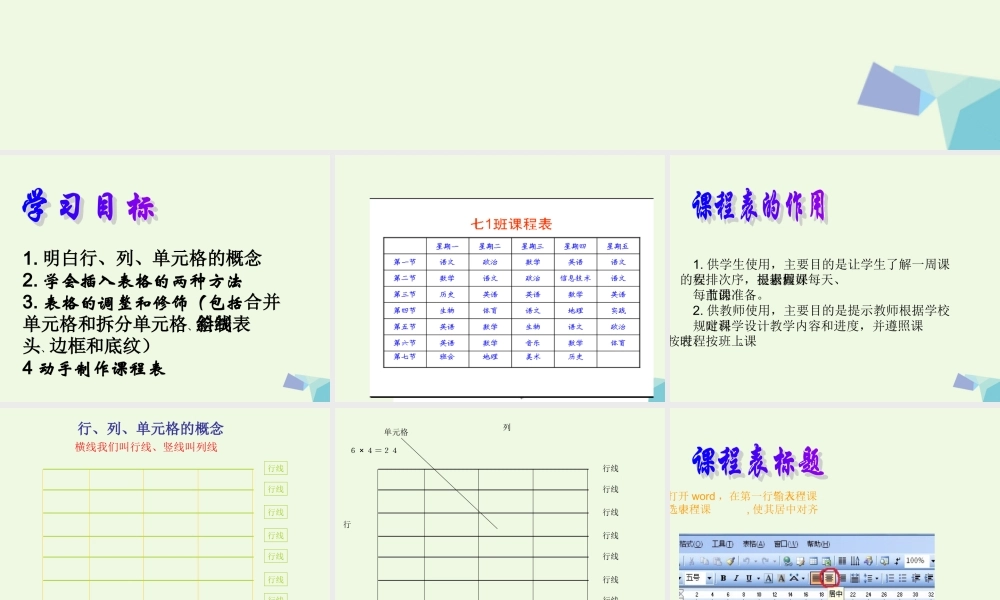The height and width of the screenshot is (600, 1000).
Task: Select the 学习目标 slide thumbnail
Action: tap(165, 278)
